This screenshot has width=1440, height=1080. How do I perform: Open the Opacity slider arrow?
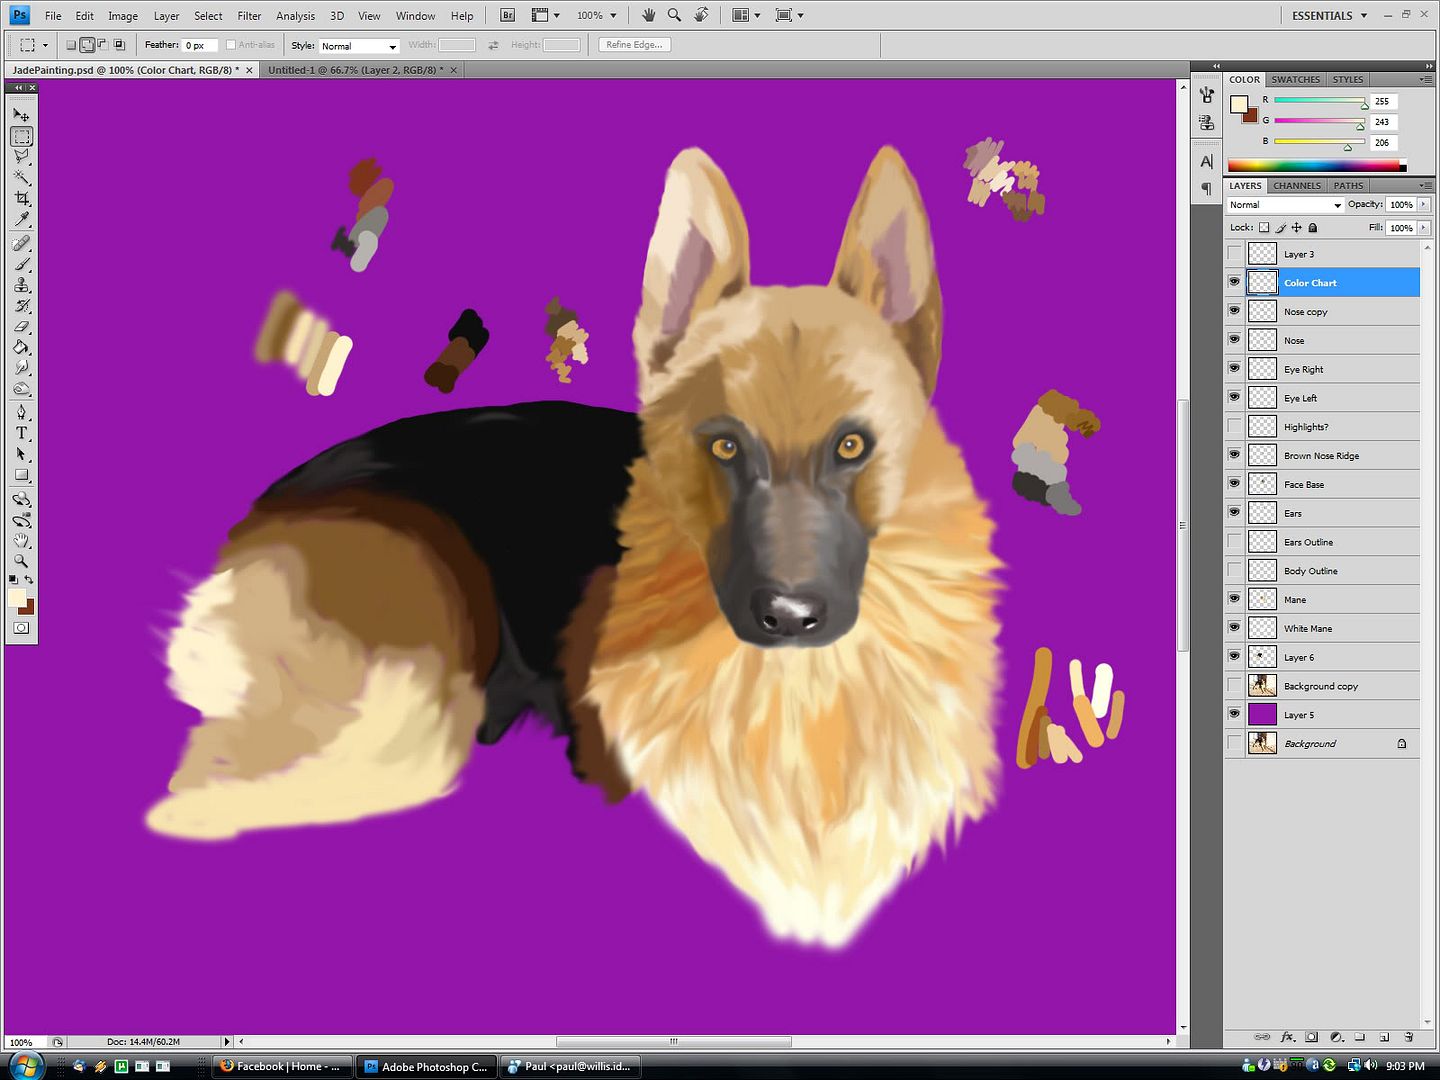[1424, 204]
